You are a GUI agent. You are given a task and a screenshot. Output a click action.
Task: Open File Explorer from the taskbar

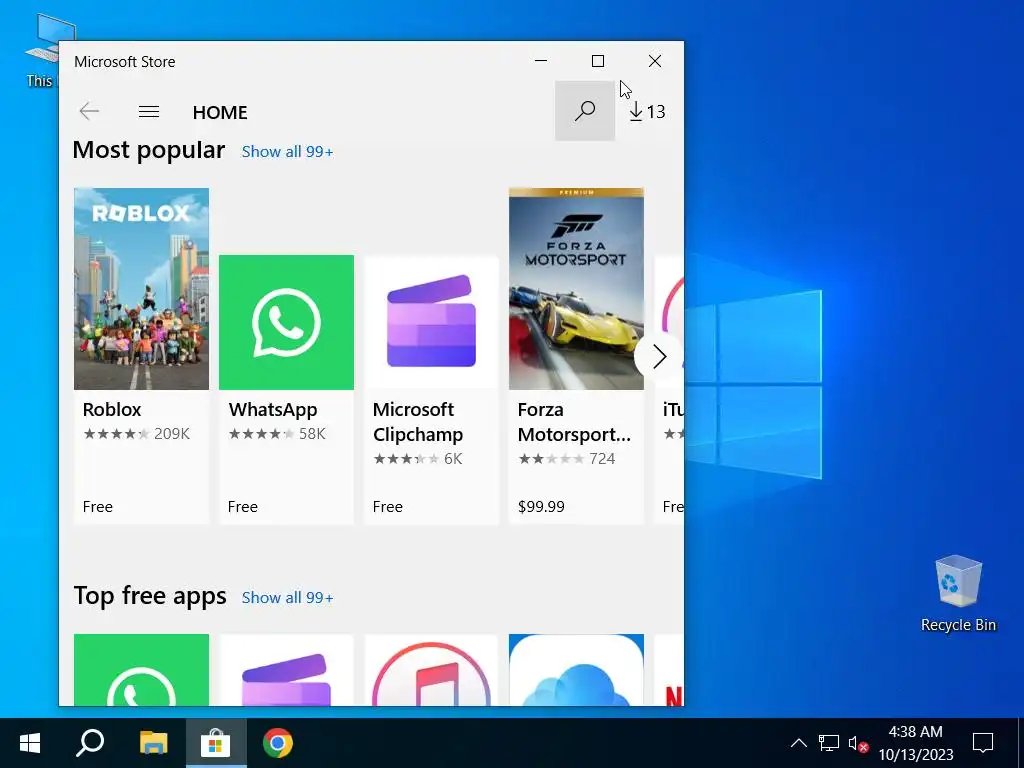click(153, 743)
